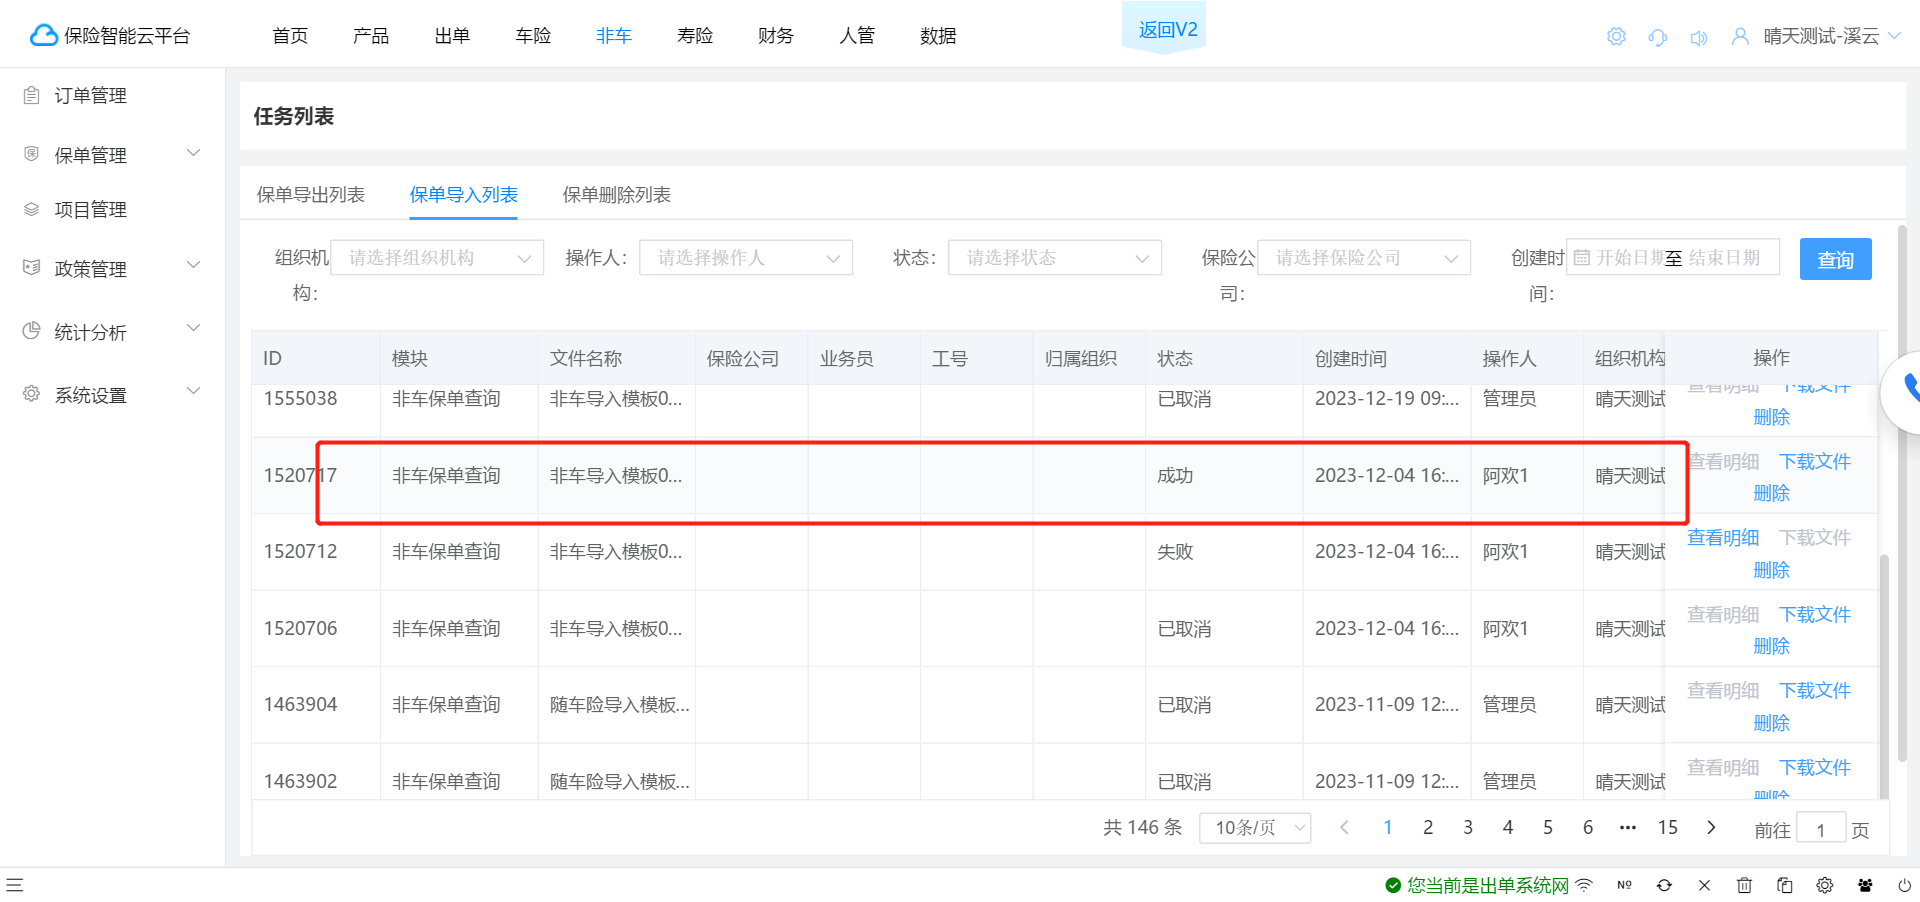This screenshot has height=902, width=1920.
Task: Click the headset customer service icon
Action: [x=1657, y=37]
